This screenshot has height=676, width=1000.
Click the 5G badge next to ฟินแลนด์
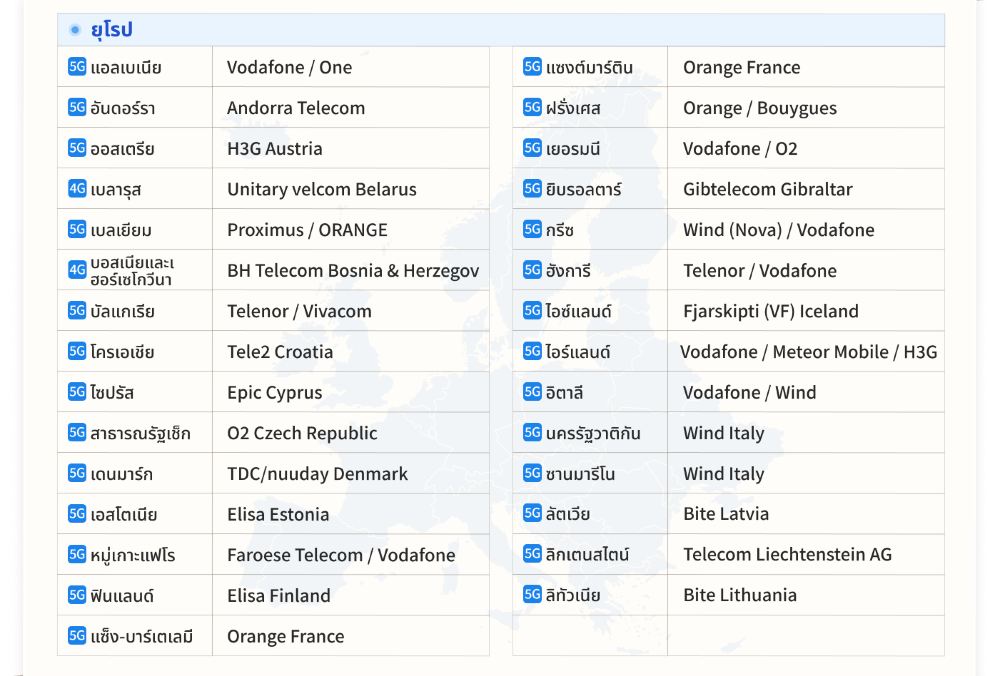(x=77, y=595)
